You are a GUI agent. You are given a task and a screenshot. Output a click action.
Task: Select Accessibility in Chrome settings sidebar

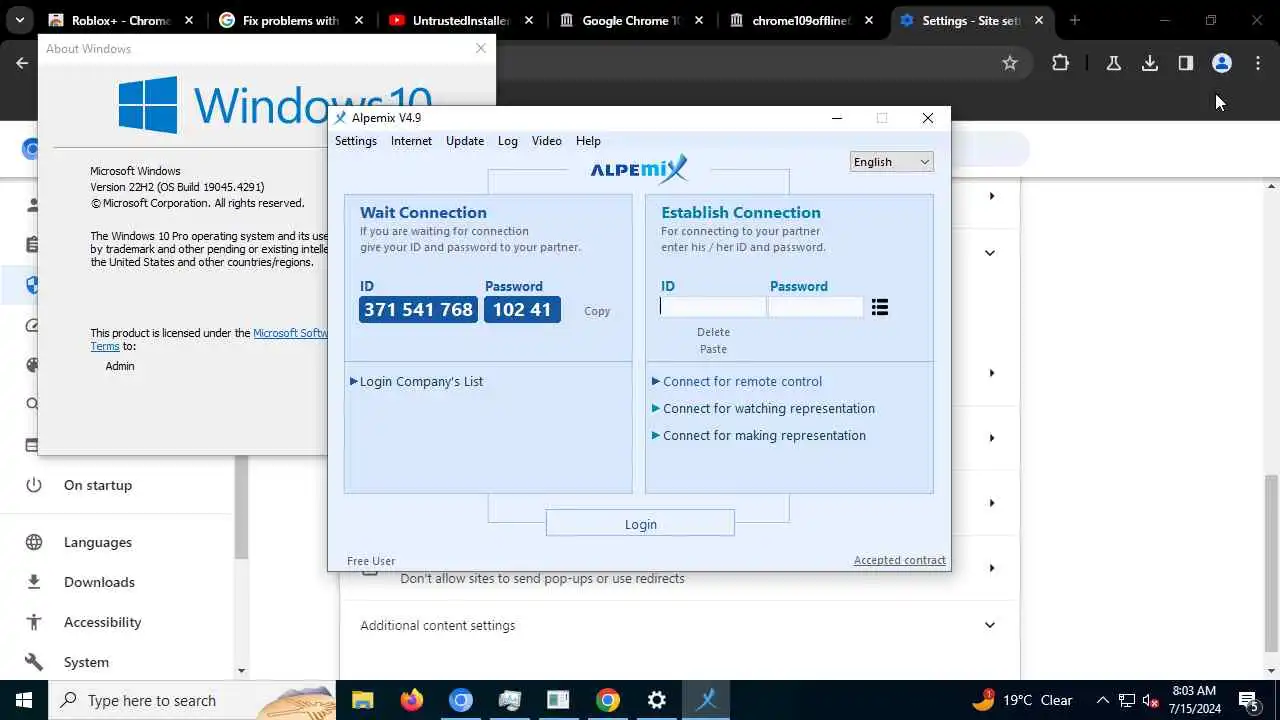[x=102, y=622]
